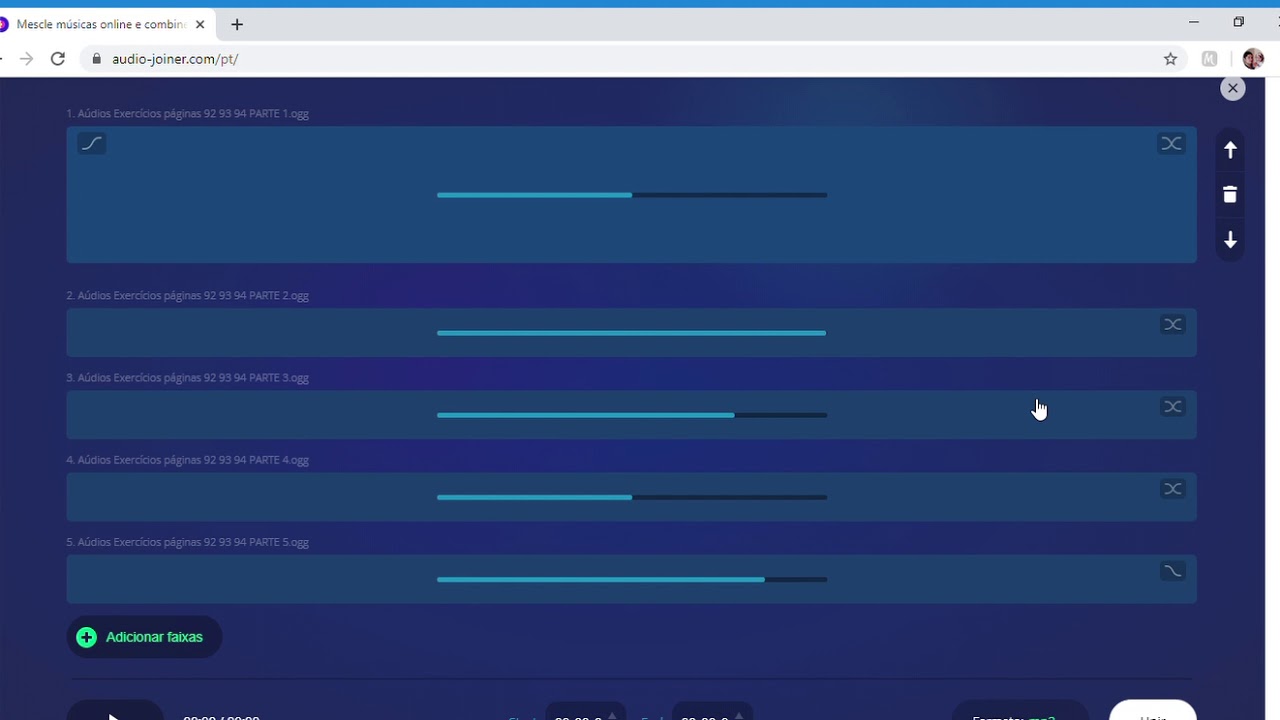Toggle fade-out icon on PARTE 5 track
Image resolution: width=1280 pixels, height=720 pixels.
pos(1172,571)
